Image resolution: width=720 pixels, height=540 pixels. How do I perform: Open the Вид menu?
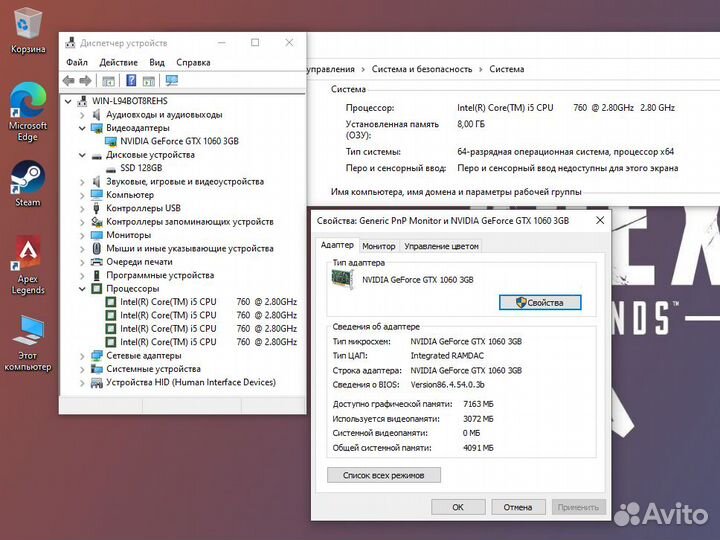click(157, 62)
